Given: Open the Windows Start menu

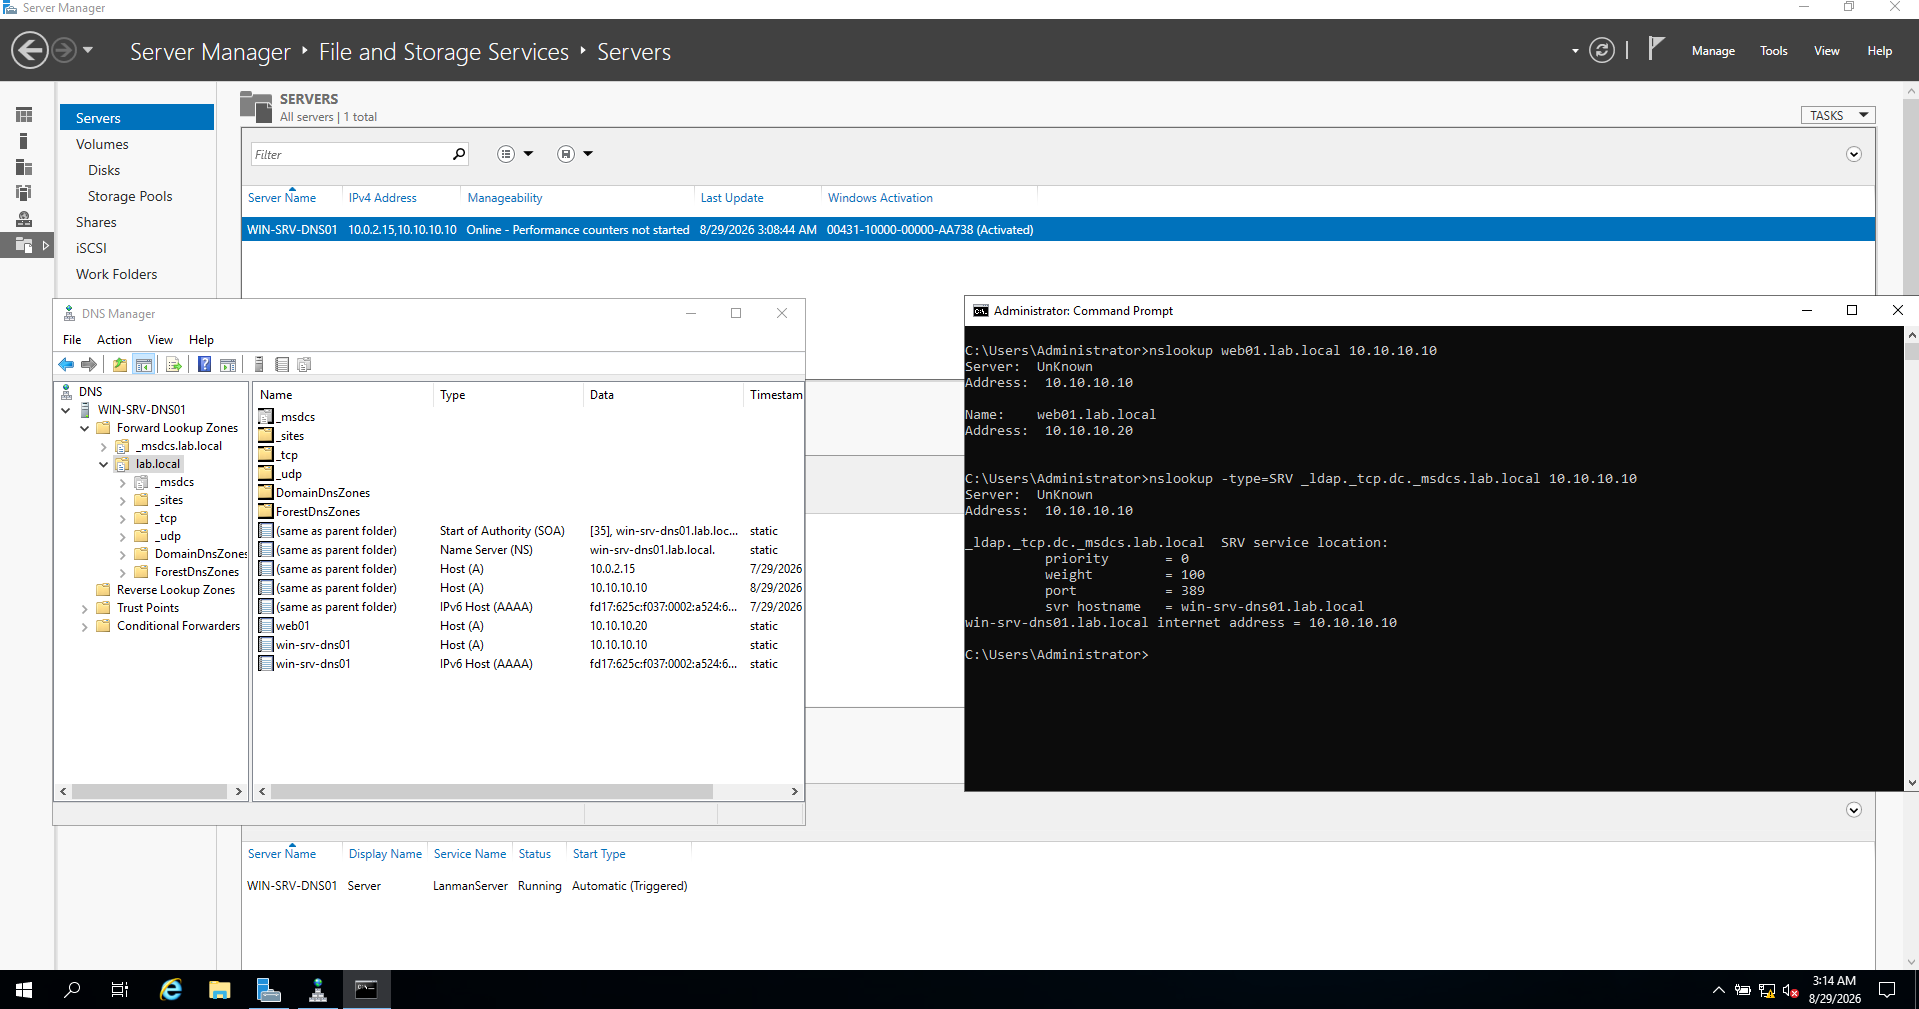Looking at the screenshot, I should [x=24, y=989].
